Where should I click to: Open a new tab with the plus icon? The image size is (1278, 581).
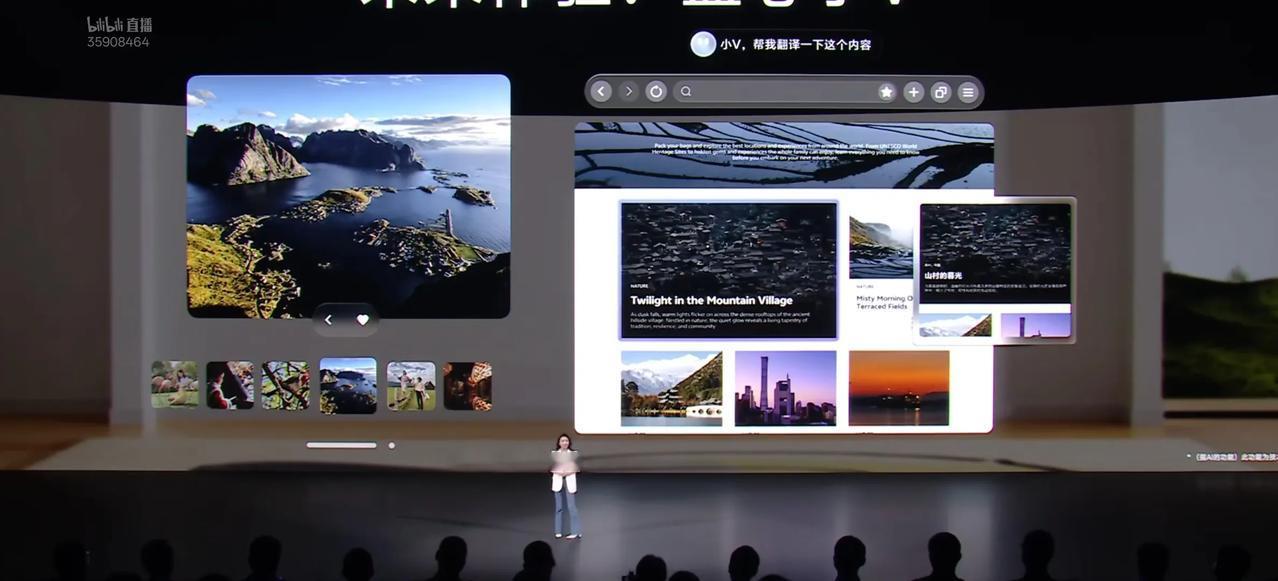coord(913,92)
